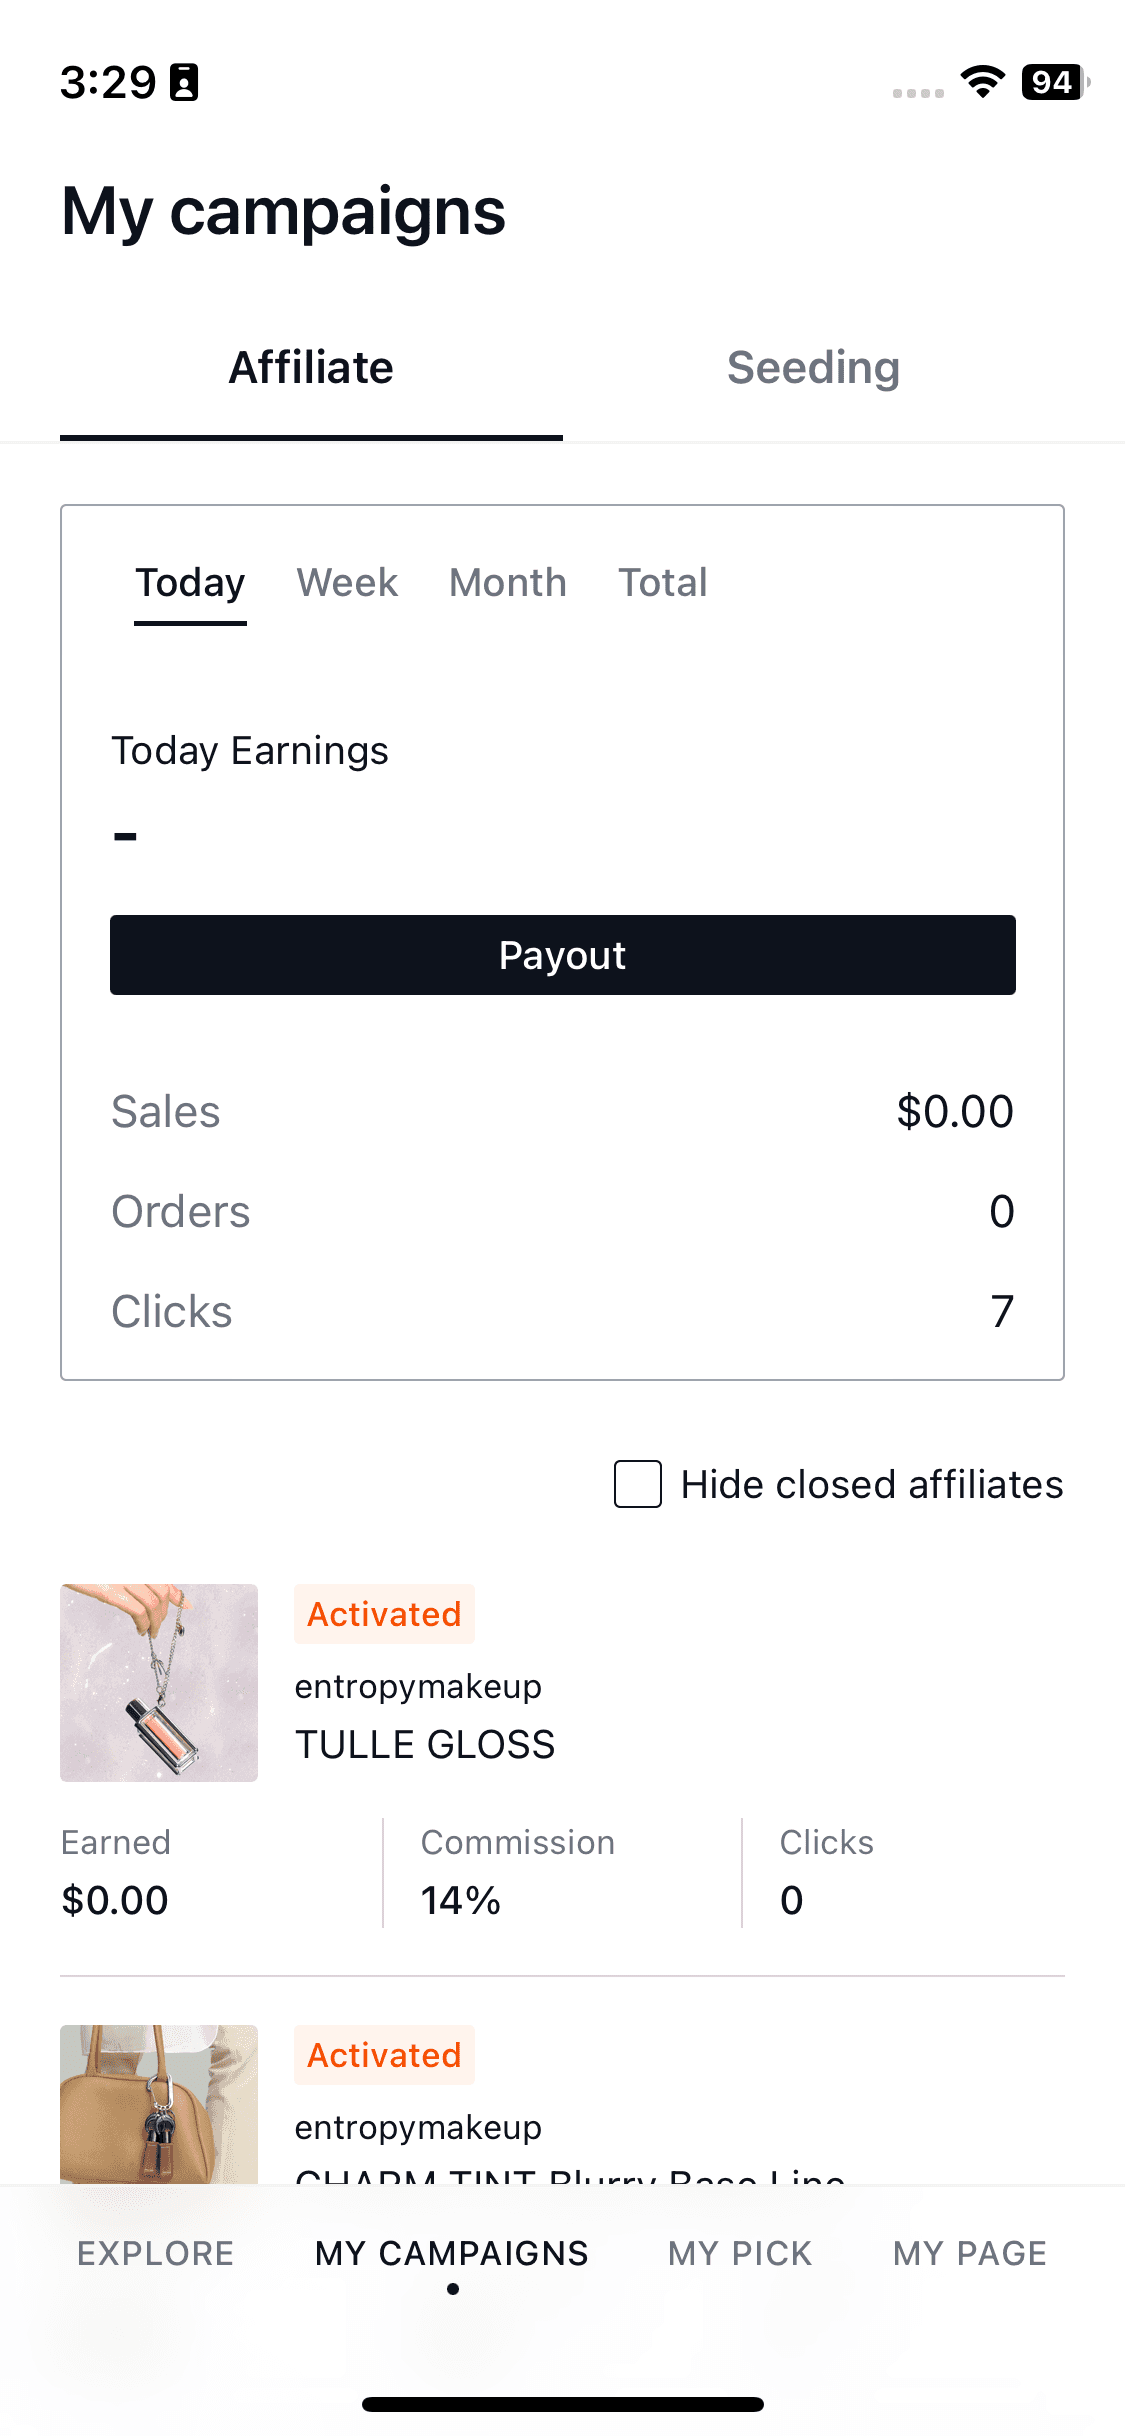The image size is (1125, 2436).
Task: Open MY PAGE in bottom navigation
Action: click(970, 2253)
